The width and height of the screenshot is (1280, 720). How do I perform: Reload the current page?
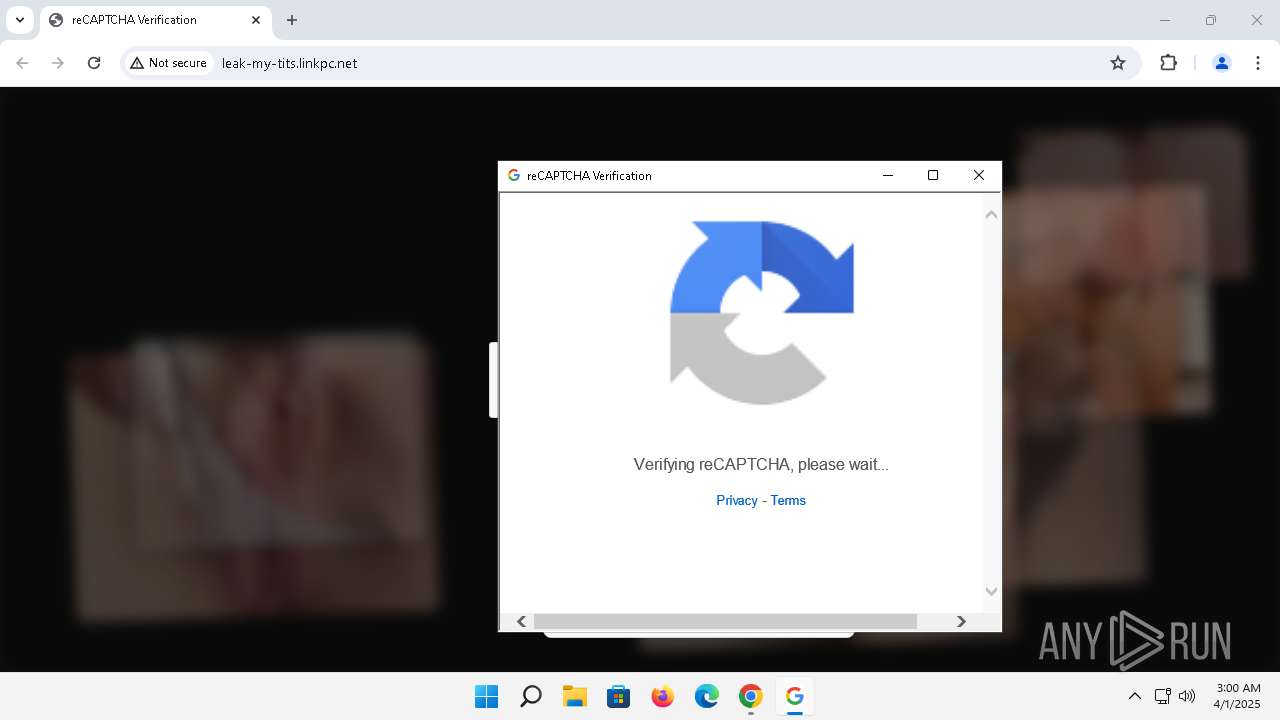(94, 63)
